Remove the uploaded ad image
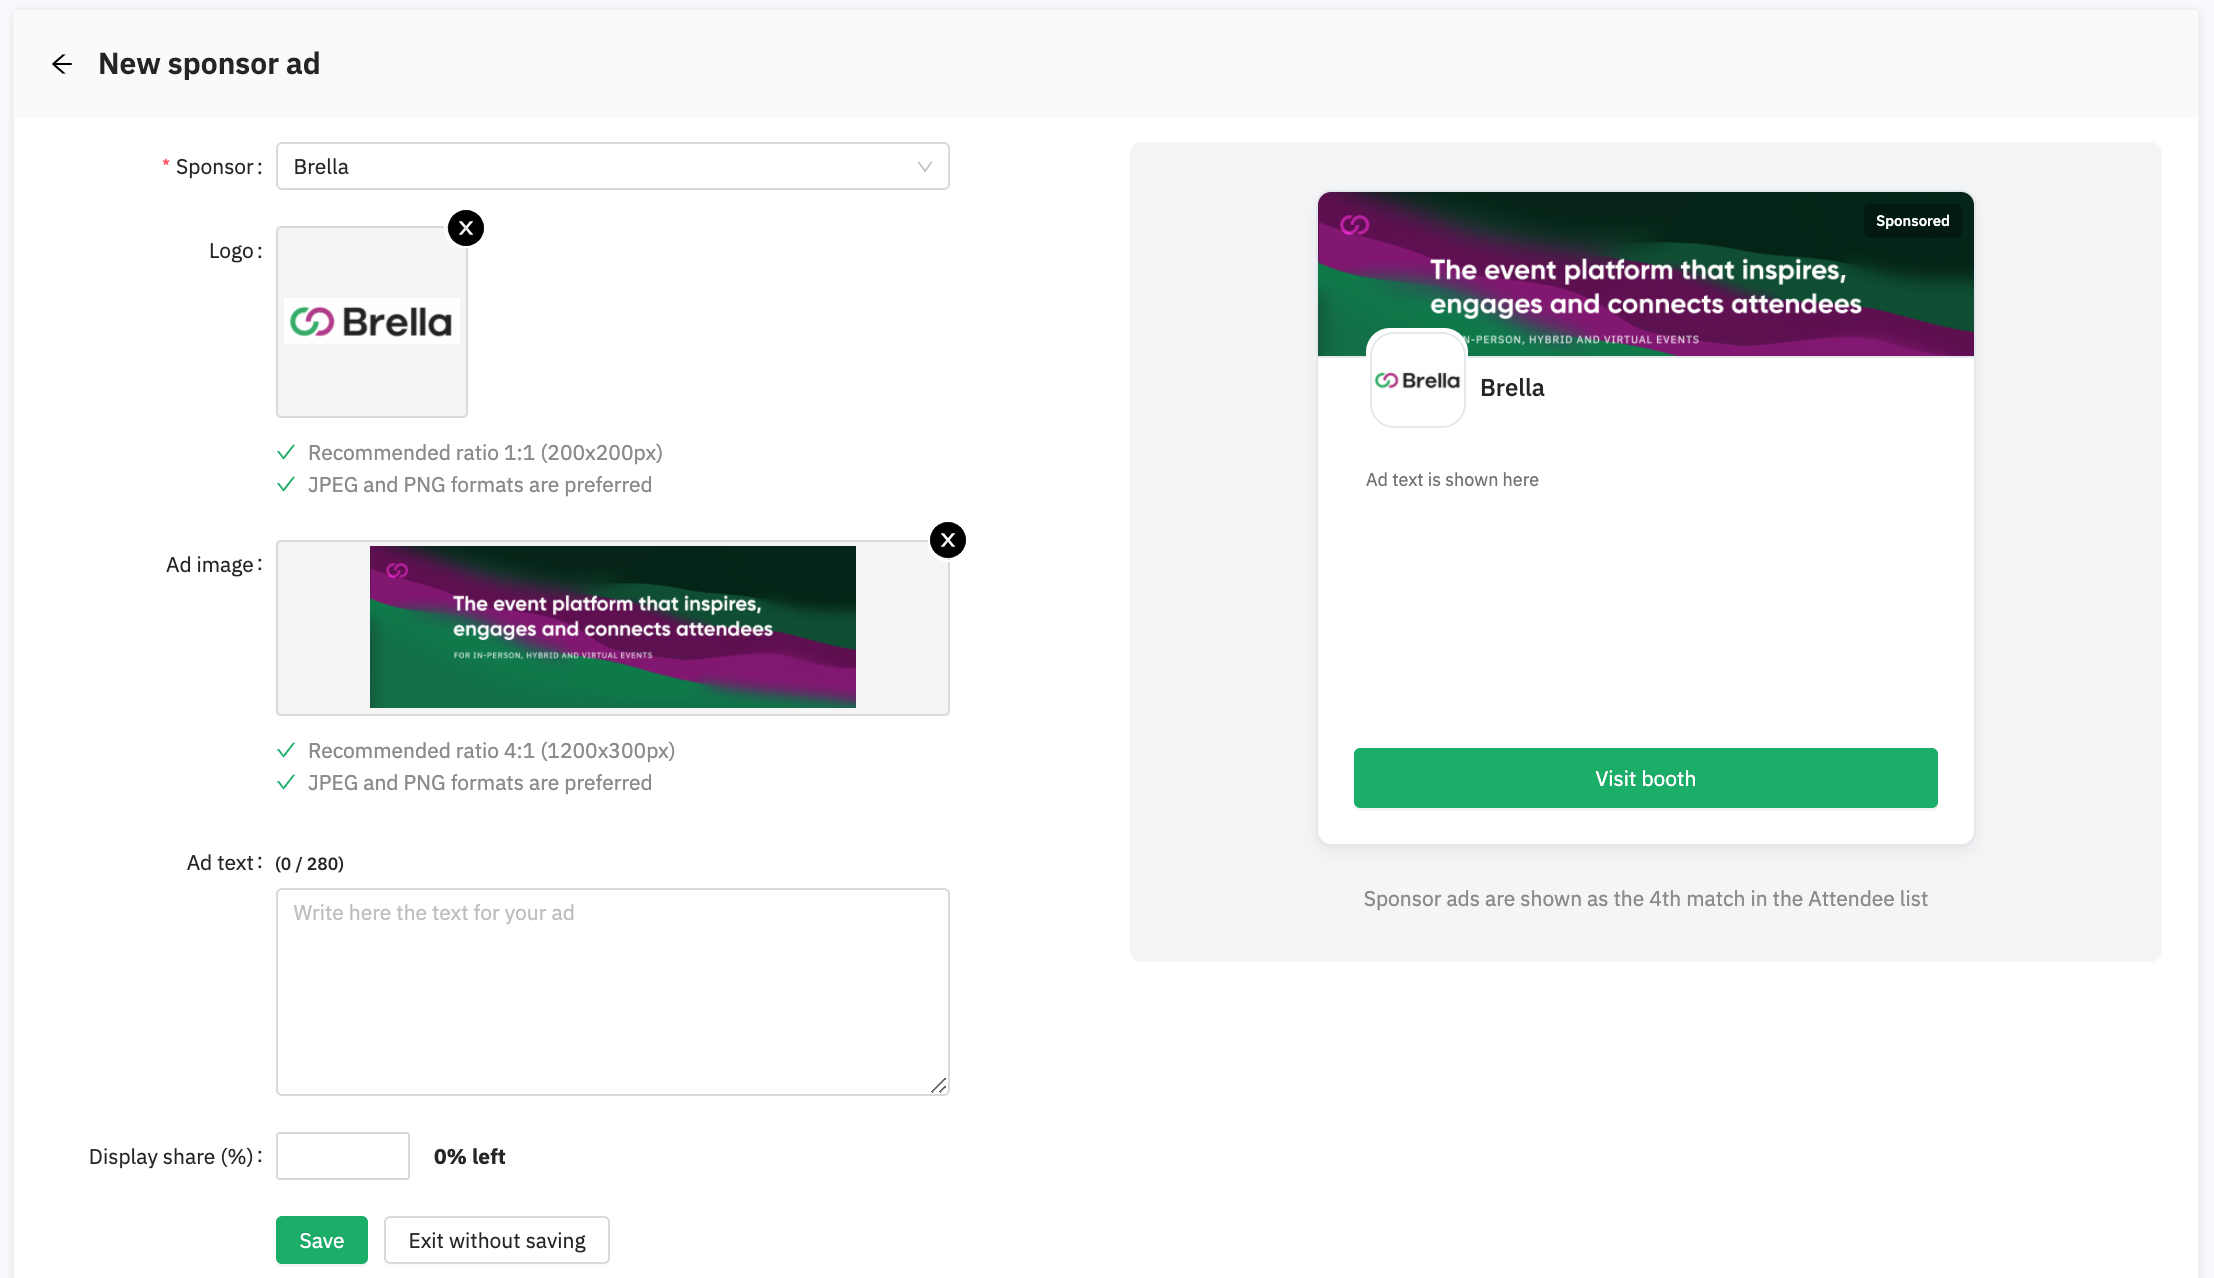The height and width of the screenshot is (1278, 2214). [948, 540]
